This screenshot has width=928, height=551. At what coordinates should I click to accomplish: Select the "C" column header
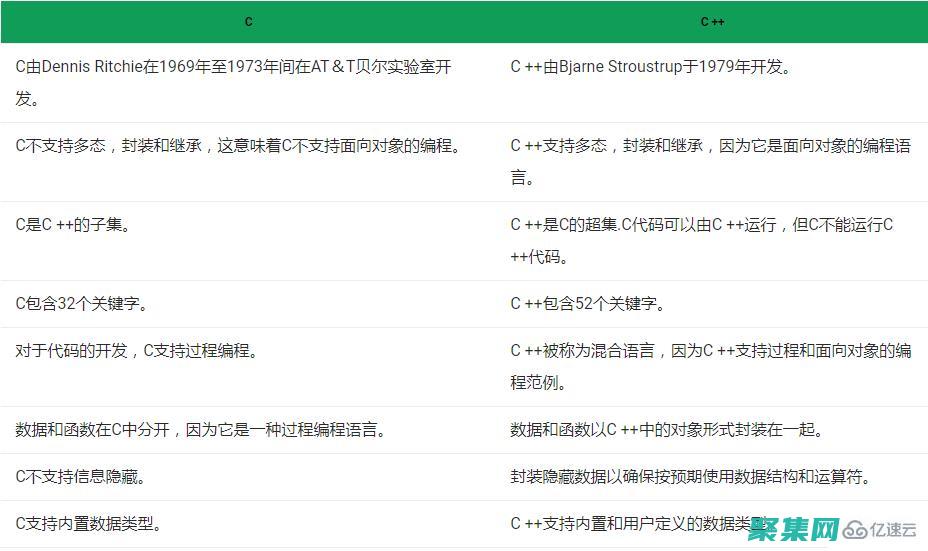tap(248, 22)
